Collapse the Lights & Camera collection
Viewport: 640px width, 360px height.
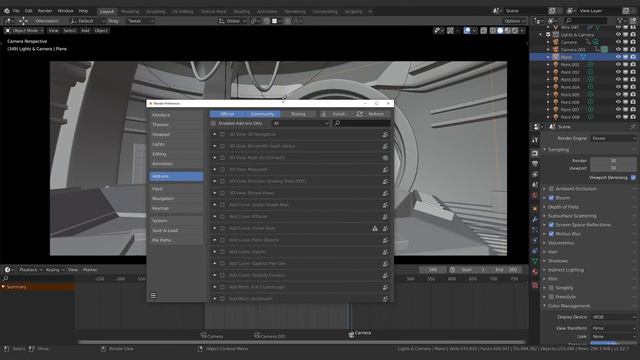click(x=541, y=35)
